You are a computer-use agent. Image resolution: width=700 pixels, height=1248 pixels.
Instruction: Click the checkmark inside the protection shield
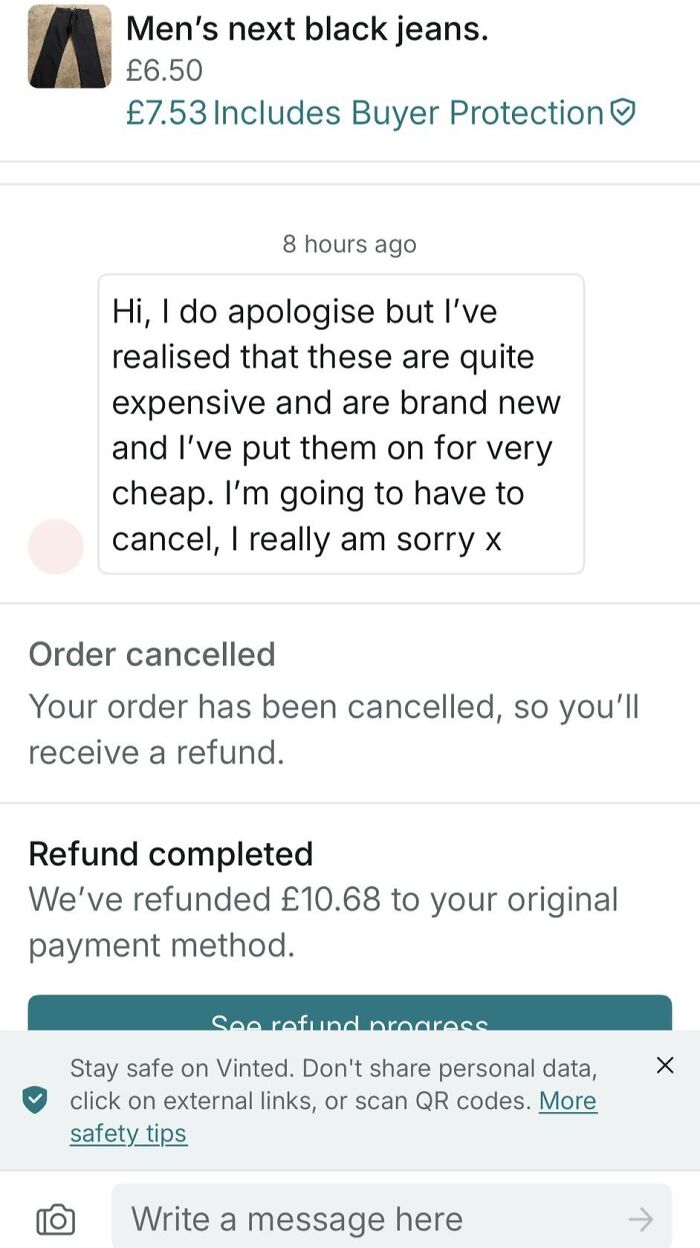[37, 1100]
